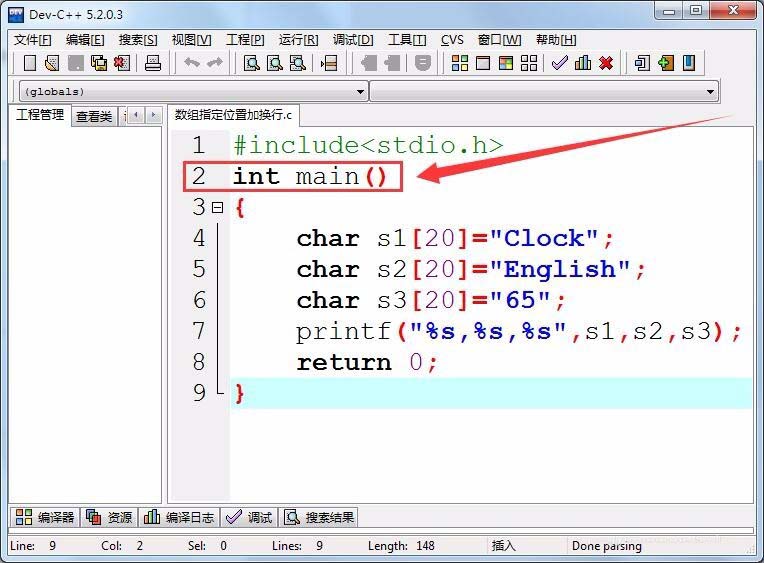This screenshot has height=563, width=764.
Task: Click the Debug checkmark icon
Action: point(560,63)
